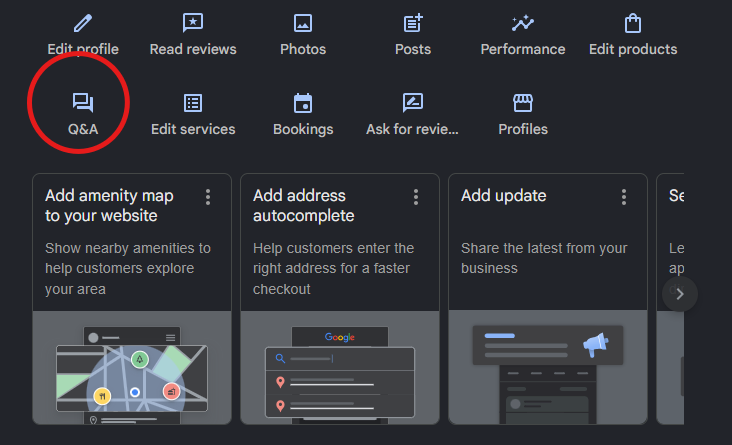Open options menu for Add address autocomplete card
The image size is (732, 445).
[415, 197]
